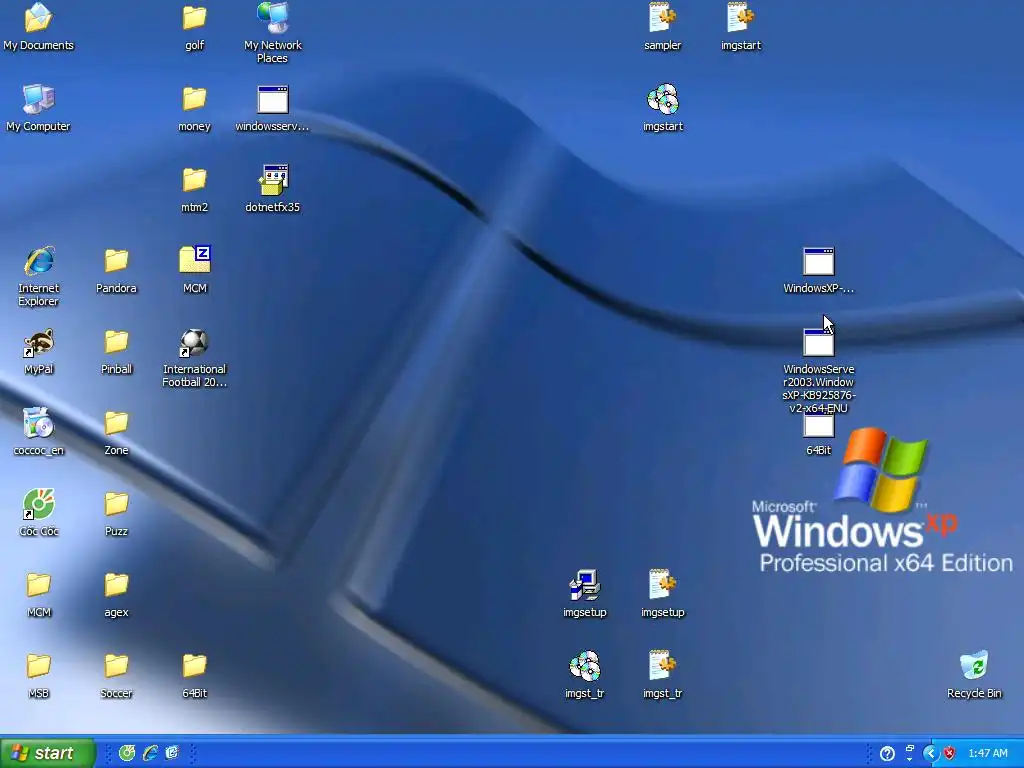Click the small restore icon in the taskbar

pos(909,749)
